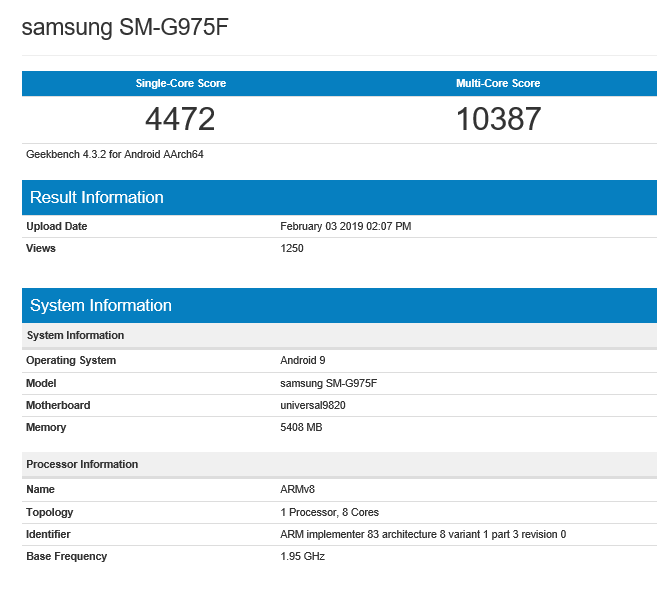This screenshot has height=593, width=669.
Task: Select the ARMv8 value
Action: pos(297,489)
